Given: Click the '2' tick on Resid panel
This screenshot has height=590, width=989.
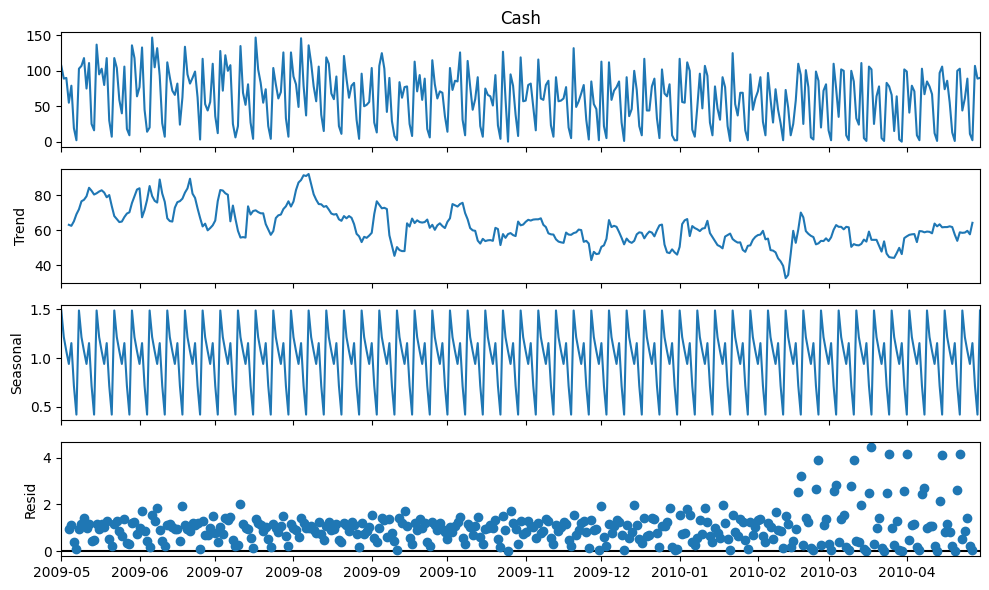Looking at the screenshot, I should click(x=47, y=505).
